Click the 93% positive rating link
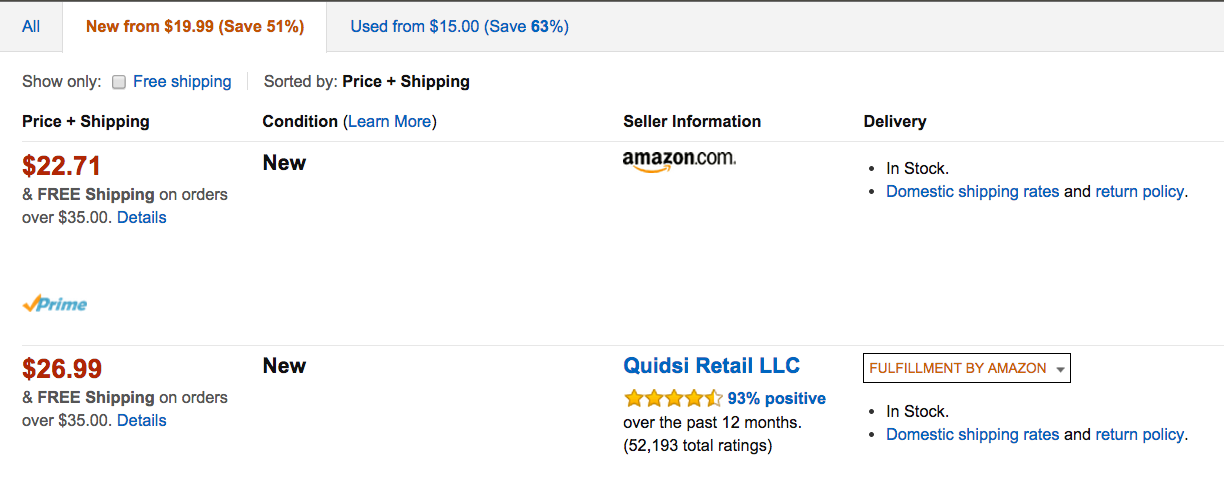Image resolution: width=1224 pixels, height=496 pixels. 776,398
